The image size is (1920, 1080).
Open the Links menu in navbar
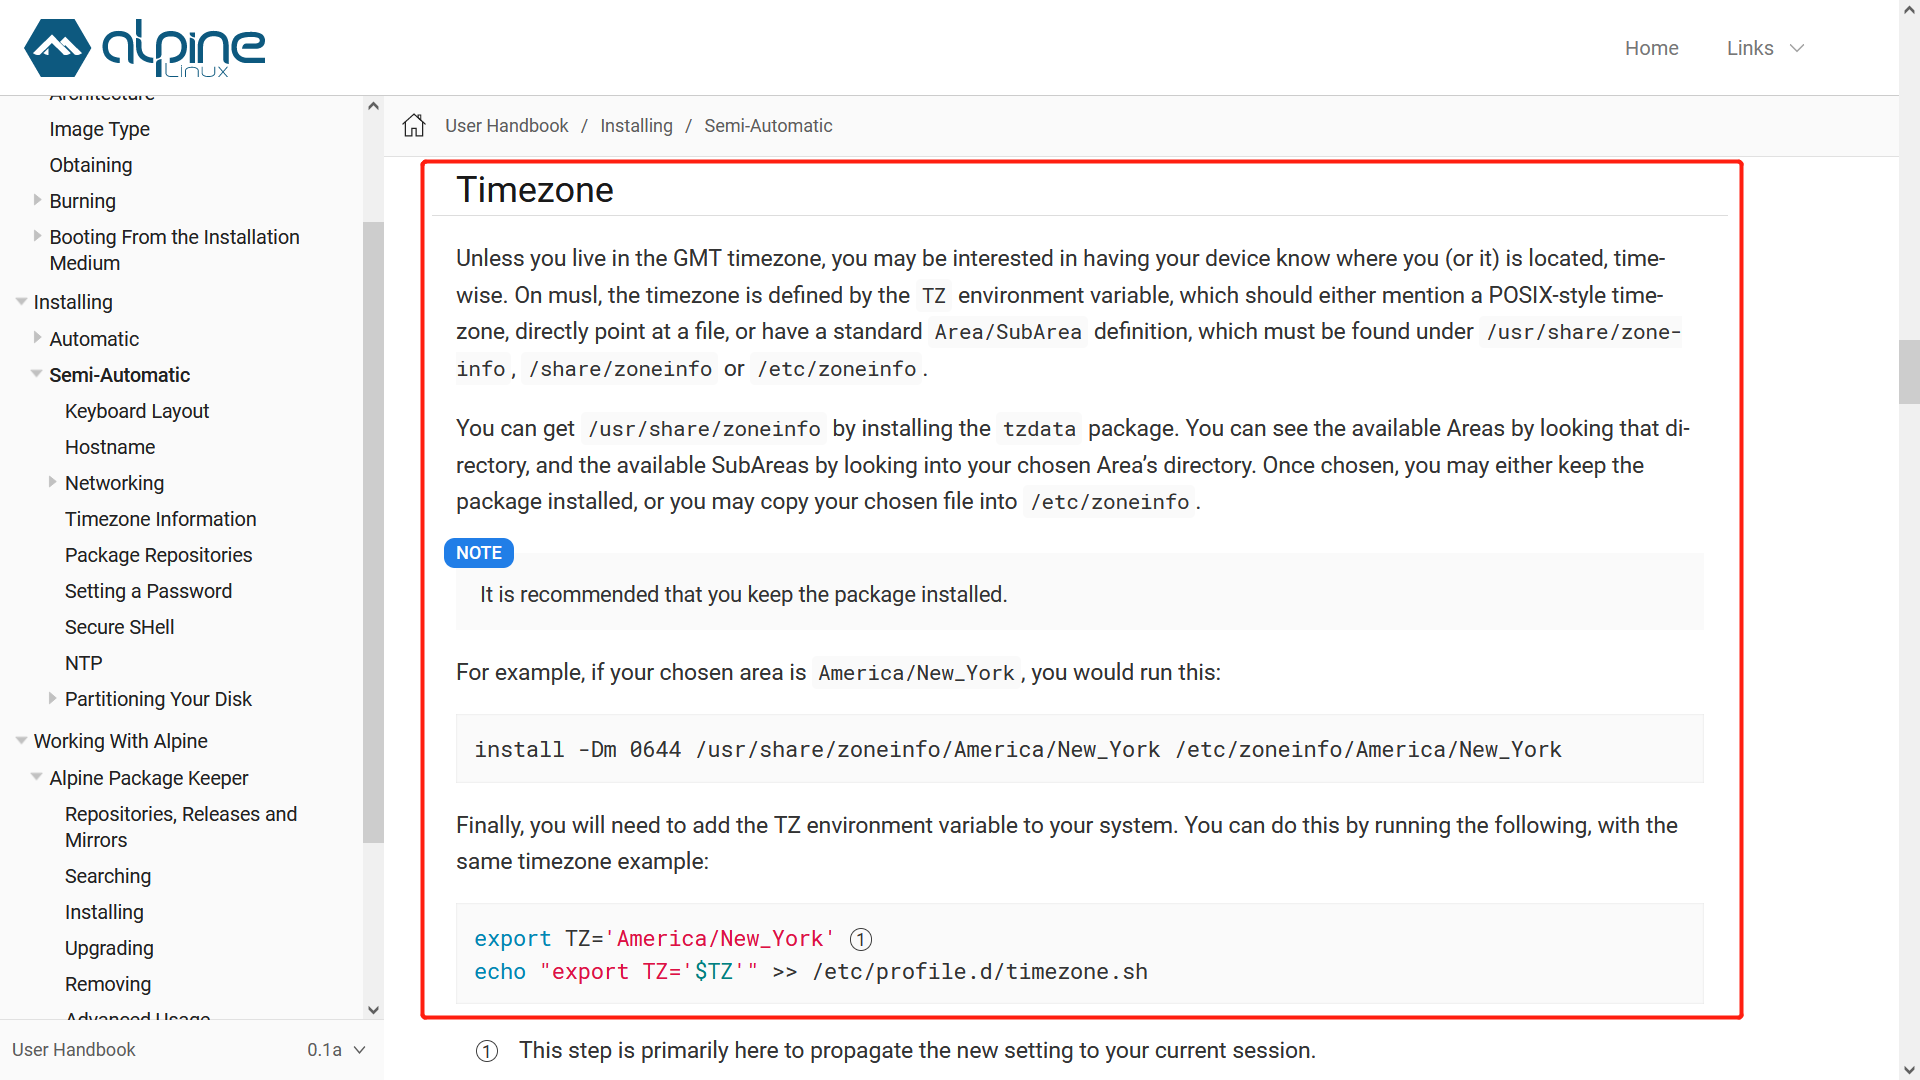[x=1764, y=47]
